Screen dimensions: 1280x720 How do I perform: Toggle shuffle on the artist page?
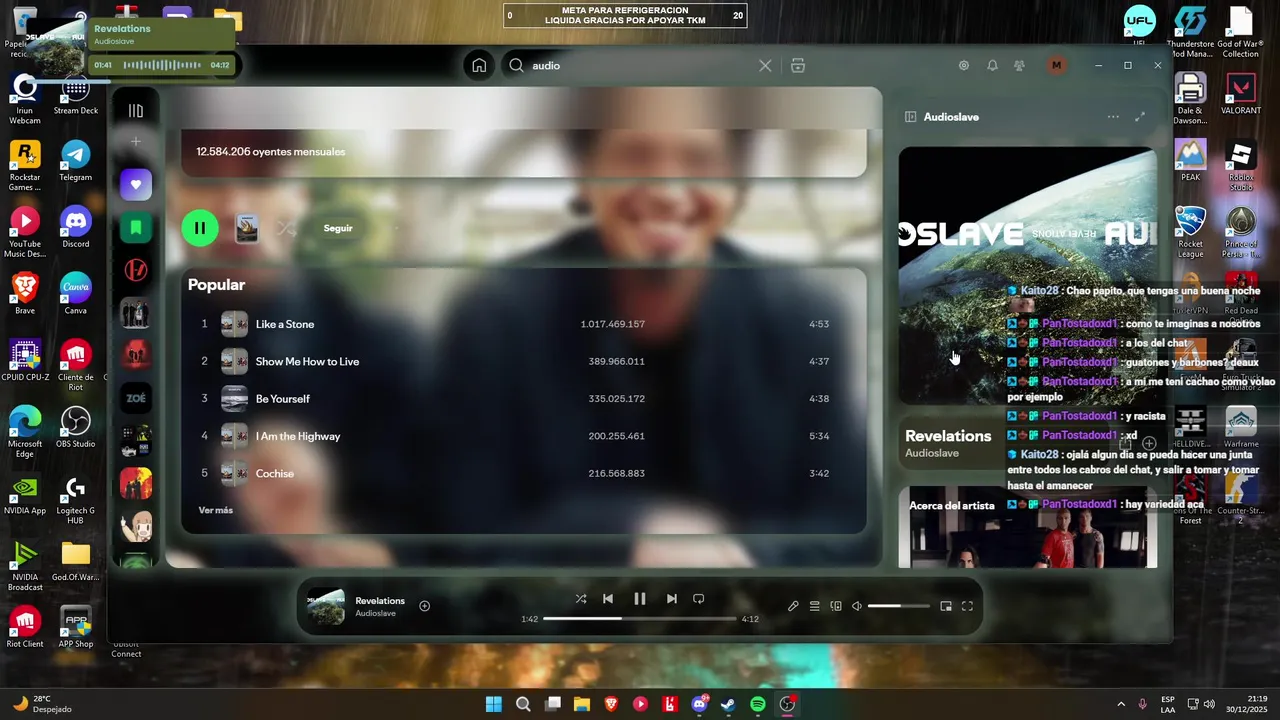tap(287, 228)
